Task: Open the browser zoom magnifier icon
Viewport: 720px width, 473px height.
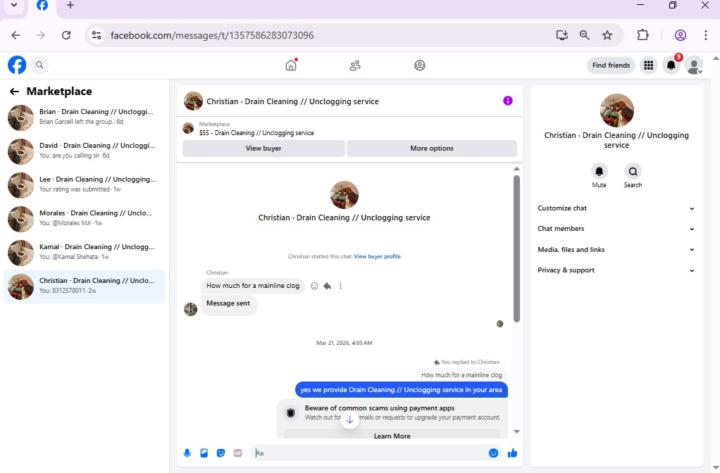Action: point(584,35)
